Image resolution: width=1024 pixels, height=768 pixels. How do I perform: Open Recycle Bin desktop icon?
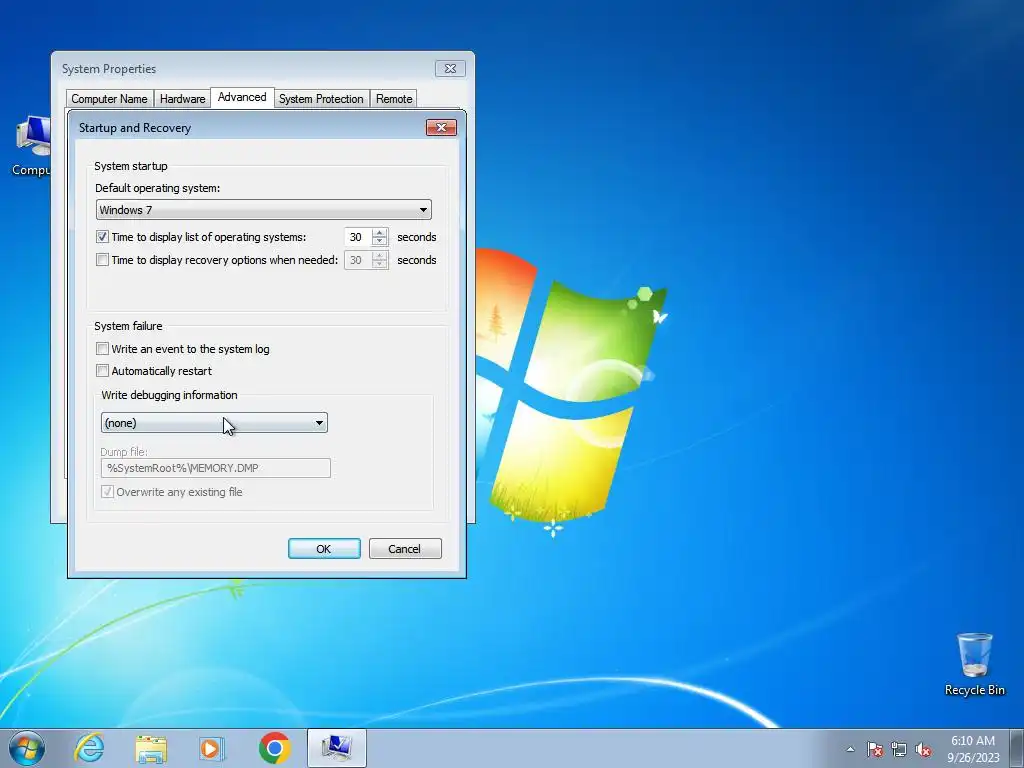point(974,664)
